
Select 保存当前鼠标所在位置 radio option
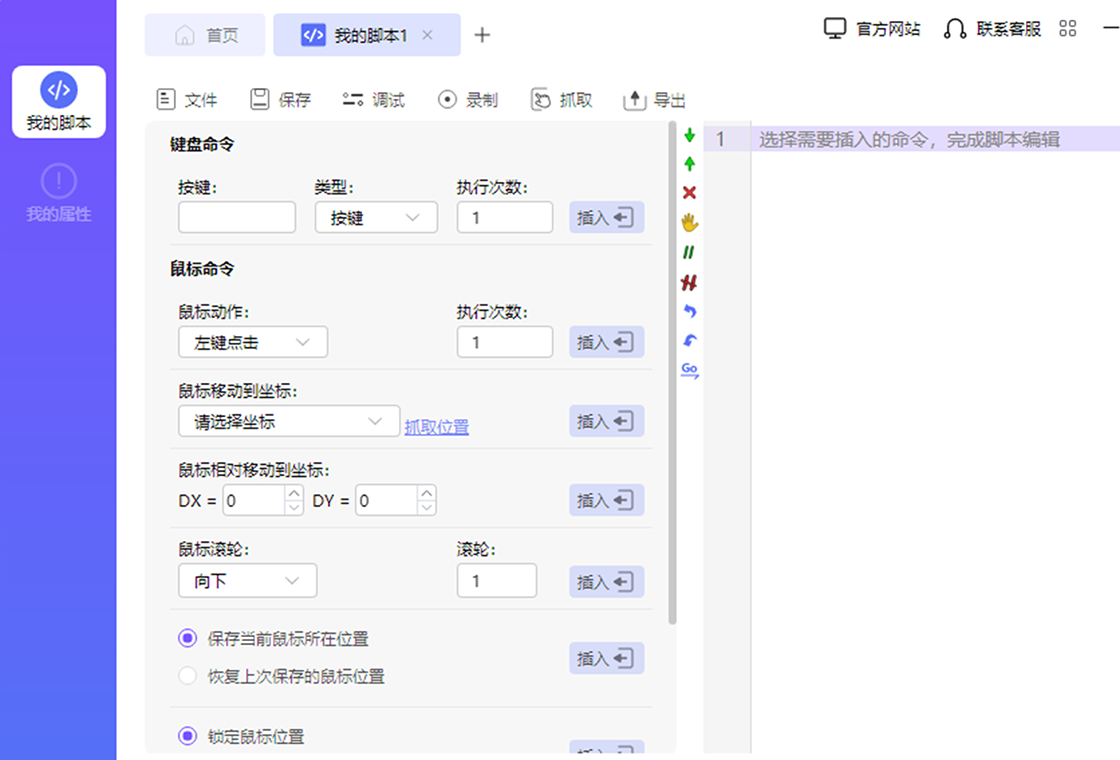187,638
